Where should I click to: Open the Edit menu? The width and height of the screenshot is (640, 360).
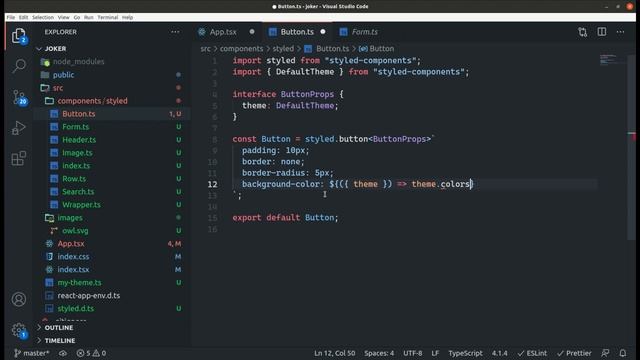[x=24, y=17]
